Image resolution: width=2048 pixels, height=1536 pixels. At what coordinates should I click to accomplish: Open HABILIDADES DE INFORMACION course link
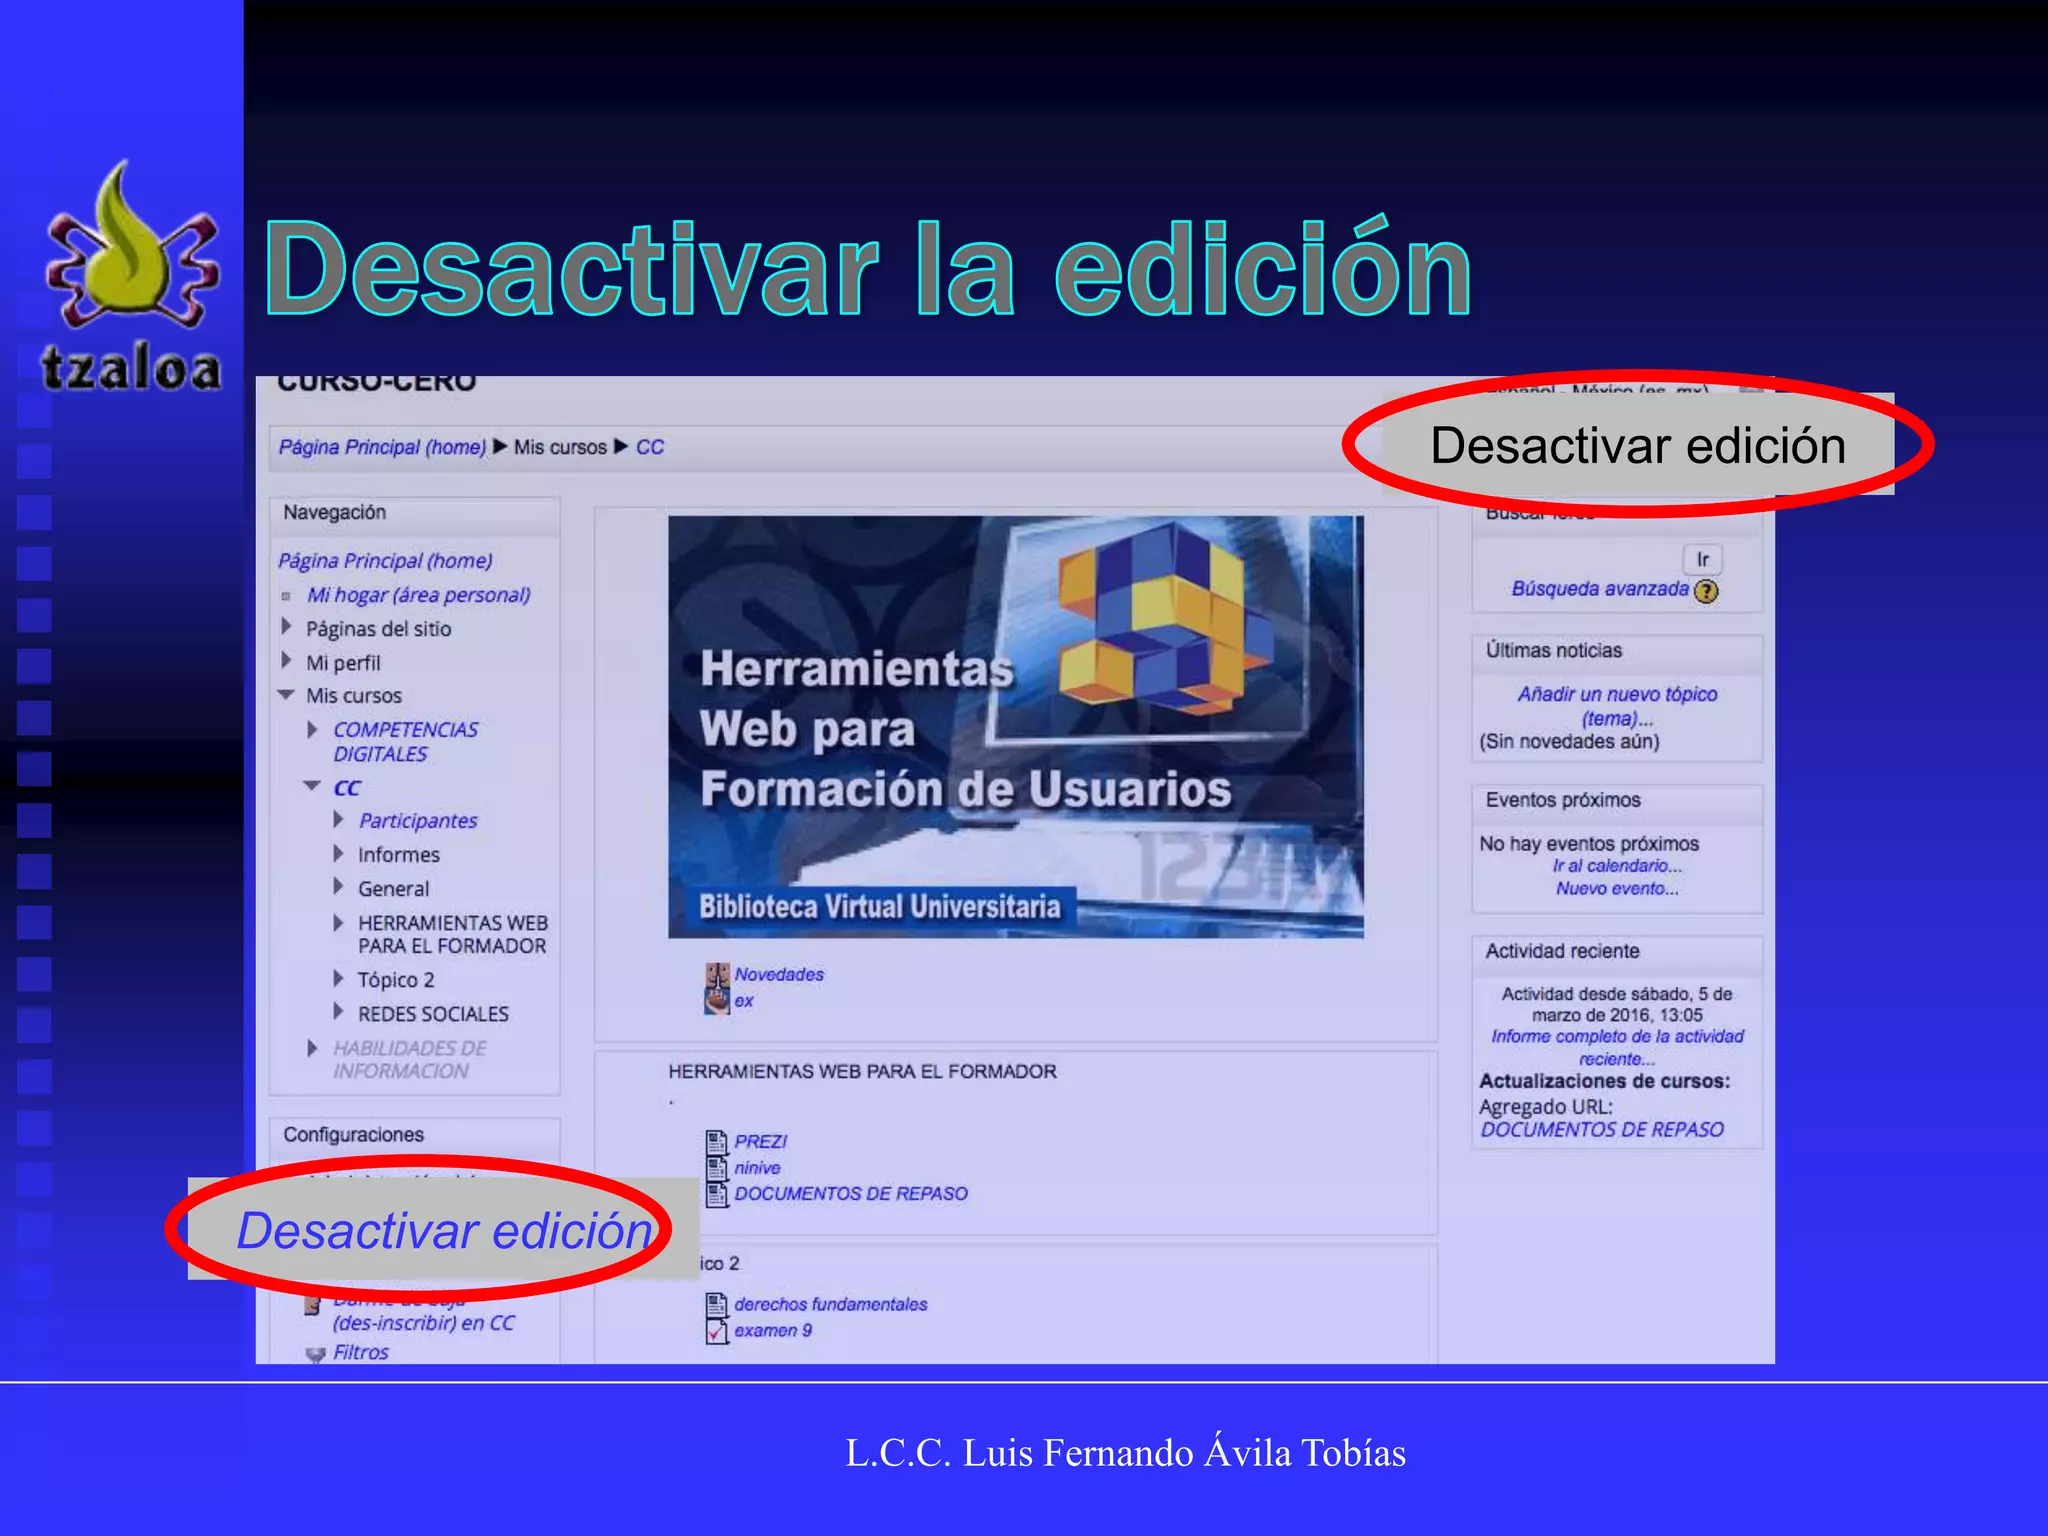tap(410, 1059)
